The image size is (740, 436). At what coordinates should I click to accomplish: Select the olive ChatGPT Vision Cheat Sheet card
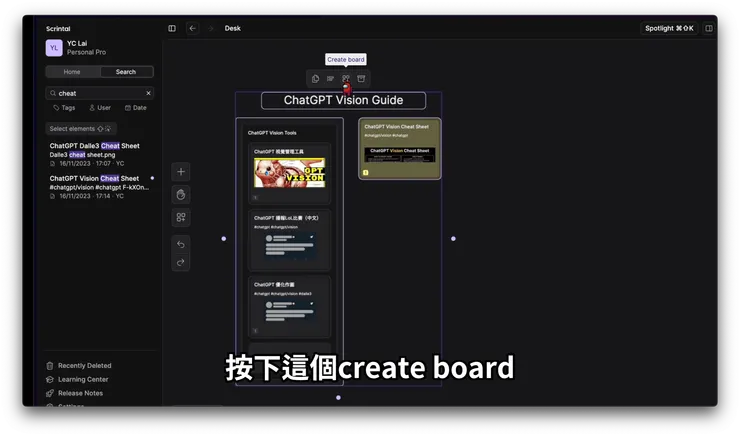400,148
